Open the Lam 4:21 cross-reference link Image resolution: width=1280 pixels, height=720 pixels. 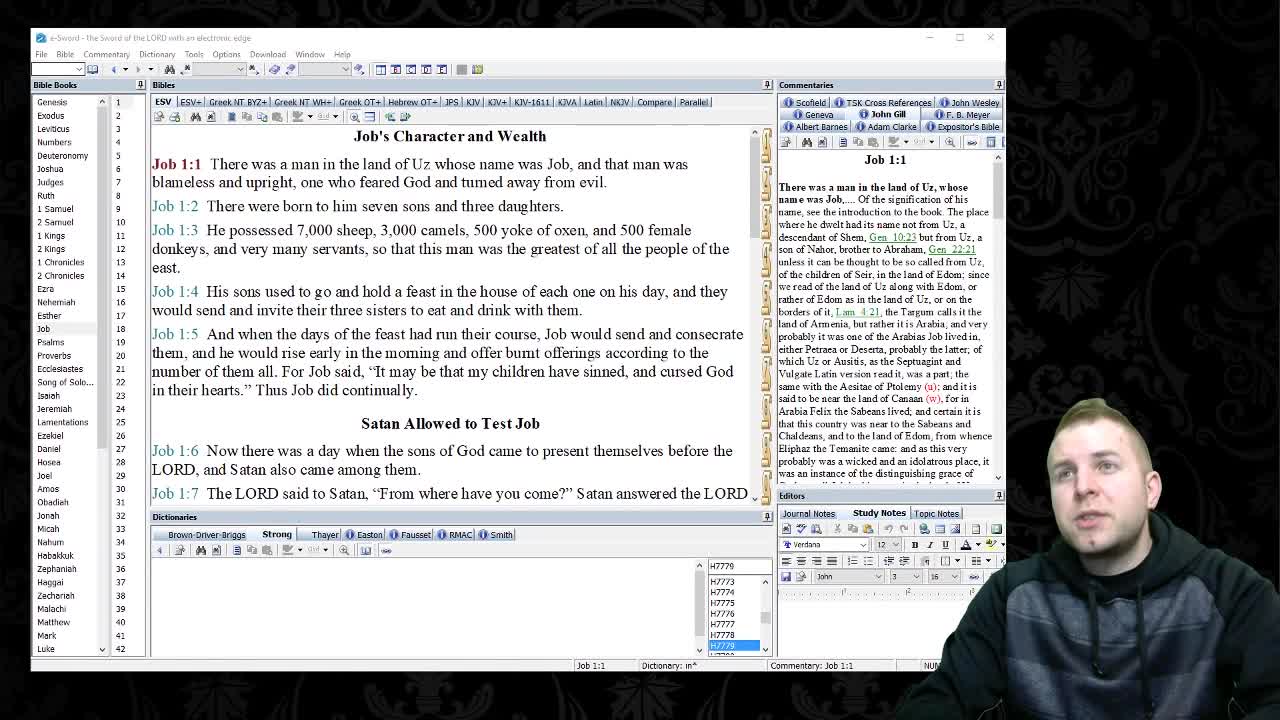[x=858, y=312]
